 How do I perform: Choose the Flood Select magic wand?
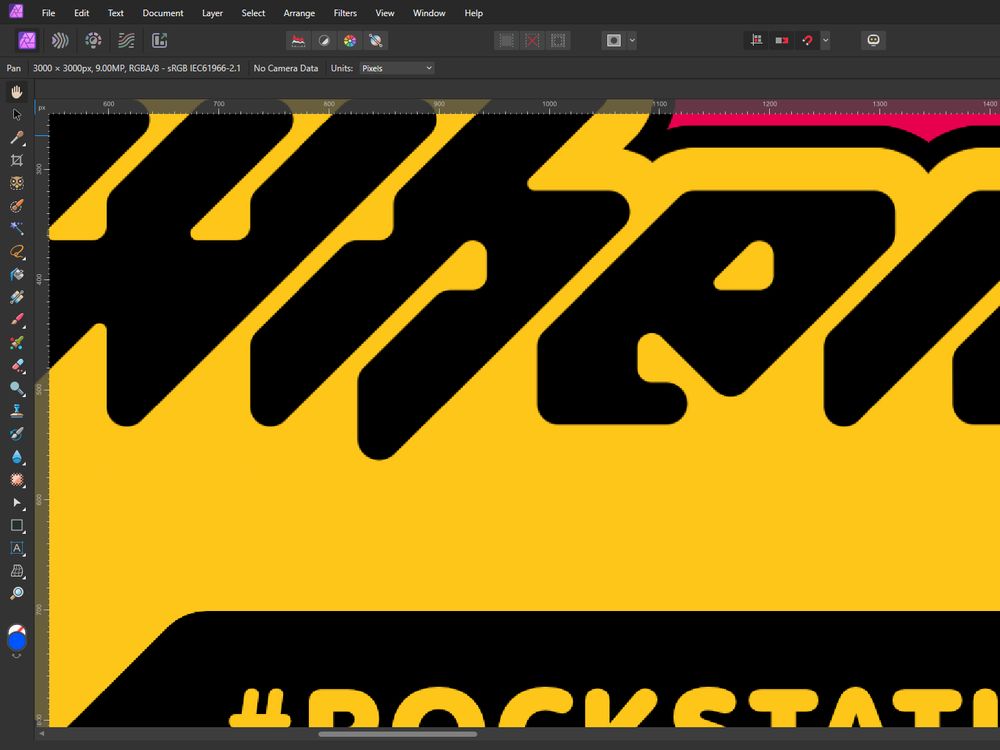tap(17, 228)
